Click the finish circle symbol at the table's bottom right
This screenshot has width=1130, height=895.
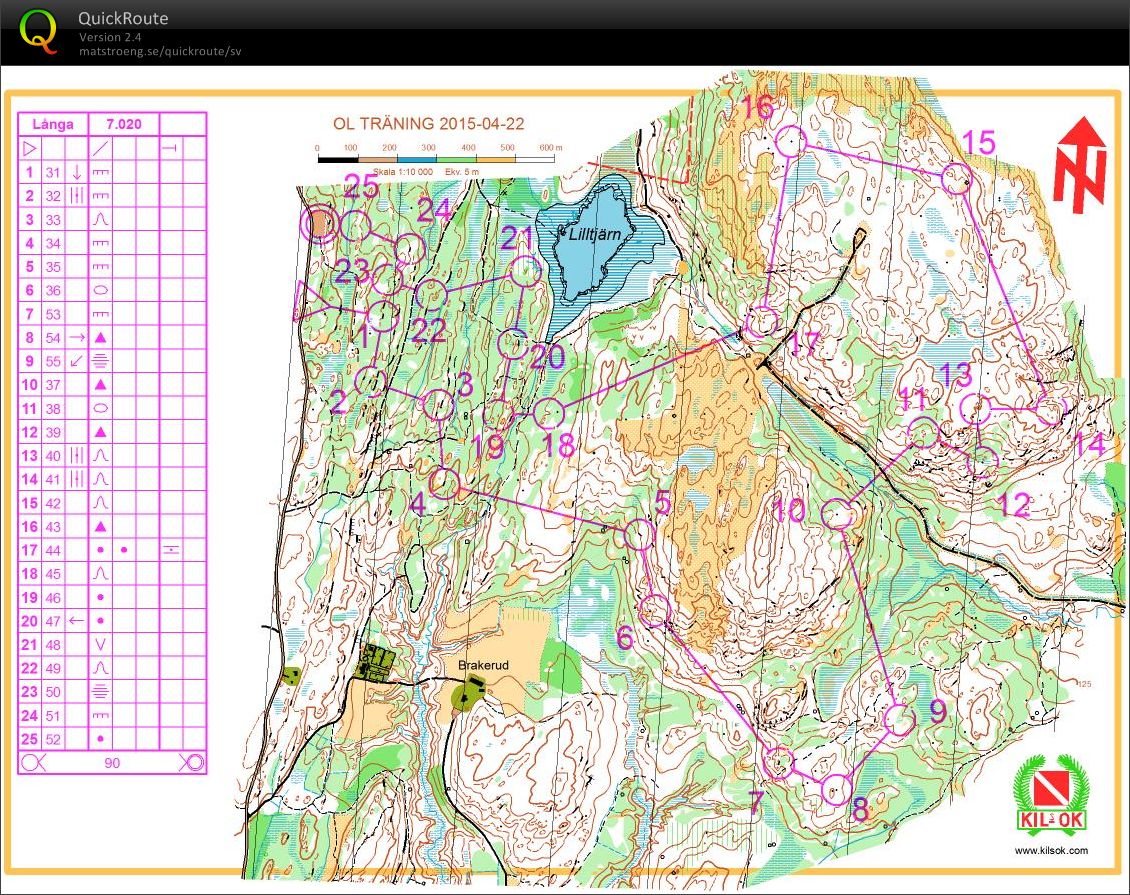191,762
